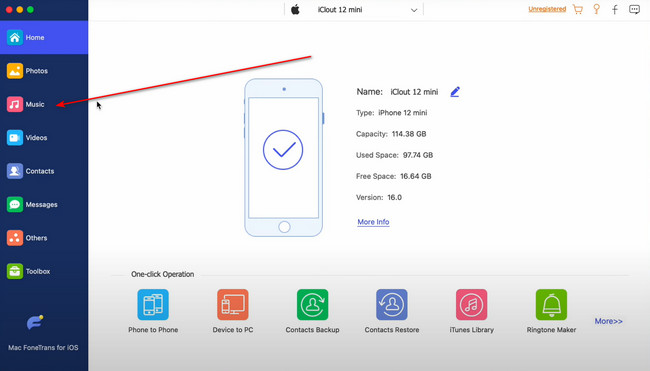Click the Capacity: 114.38 GB text
Screen dimensions: 650x371
coord(391,134)
